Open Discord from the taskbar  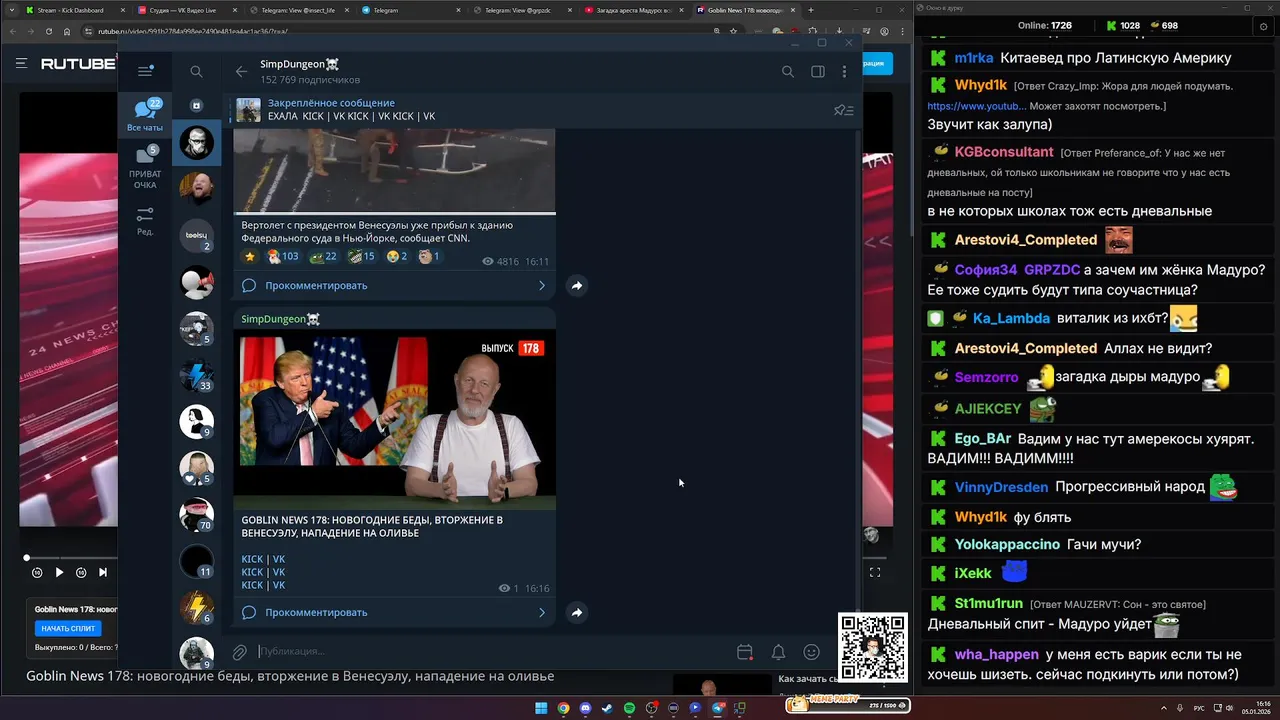pyautogui.click(x=585, y=708)
